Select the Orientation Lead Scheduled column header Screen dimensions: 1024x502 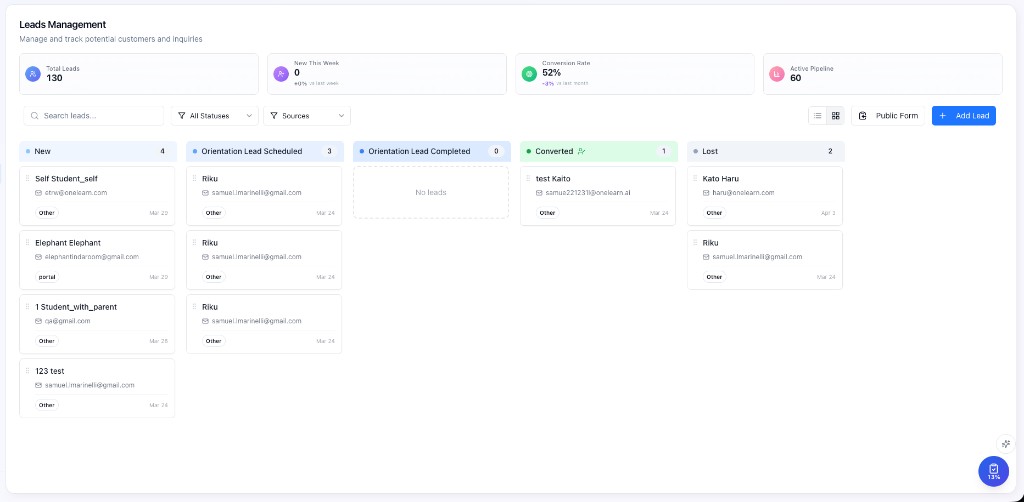coord(265,151)
